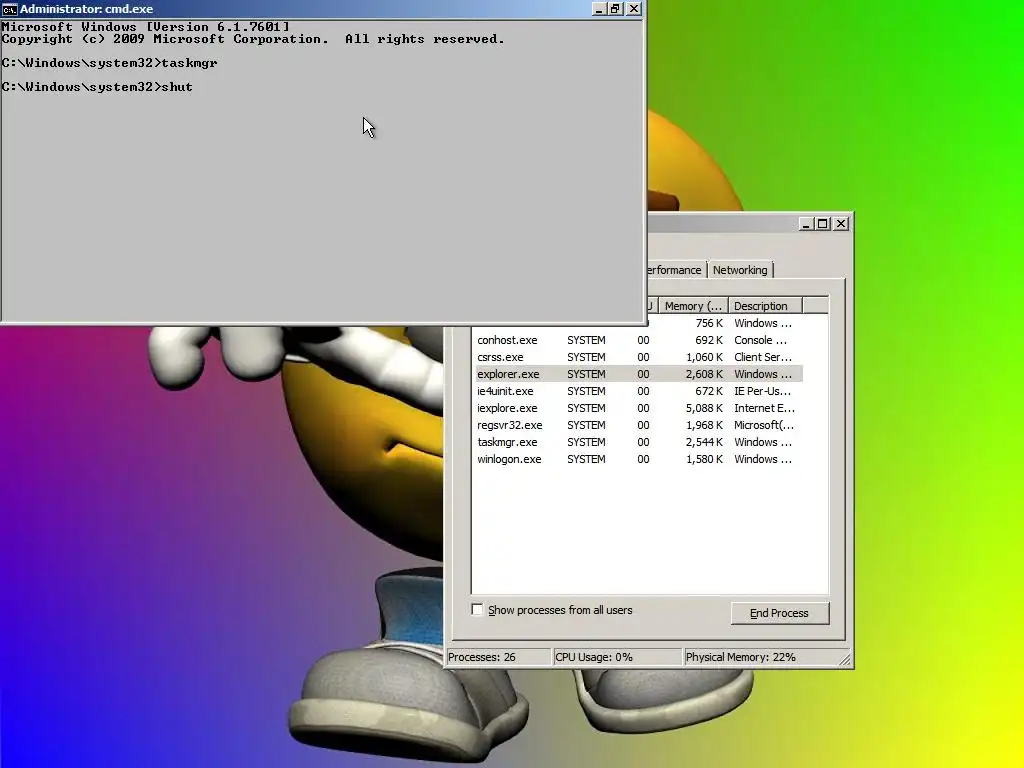The image size is (1024, 768).
Task: Select the explorer.exe process row
Action: [x=637, y=374]
